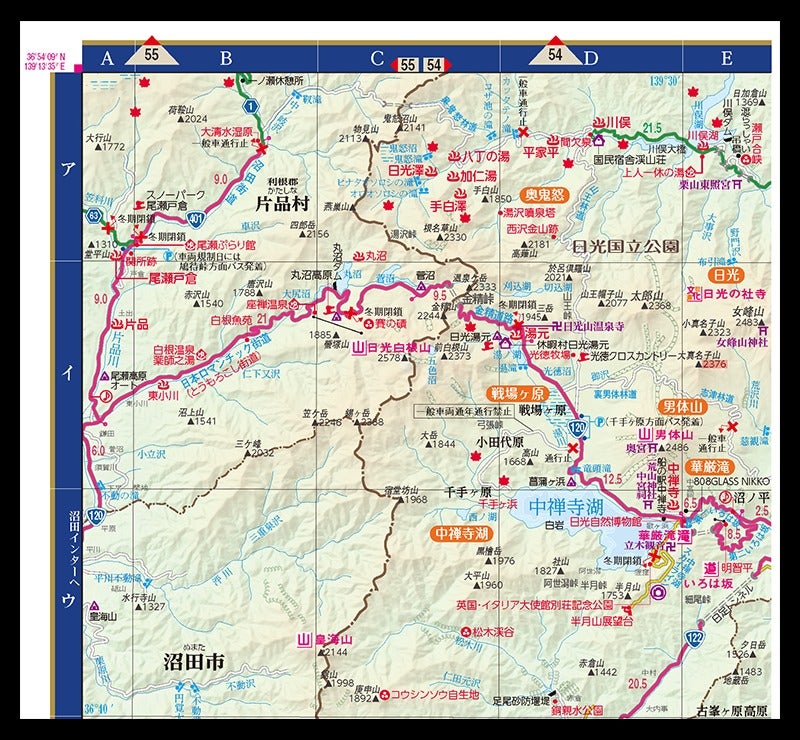The image size is (800, 740).
Task: Click the Route 120 shield beside 戦場ヶ原
Action: pos(577,428)
